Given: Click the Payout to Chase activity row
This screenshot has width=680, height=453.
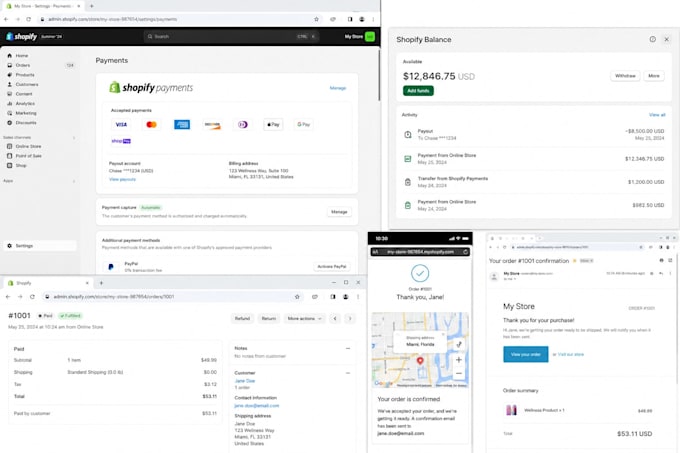Looking at the screenshot, I should pos(534,134).
